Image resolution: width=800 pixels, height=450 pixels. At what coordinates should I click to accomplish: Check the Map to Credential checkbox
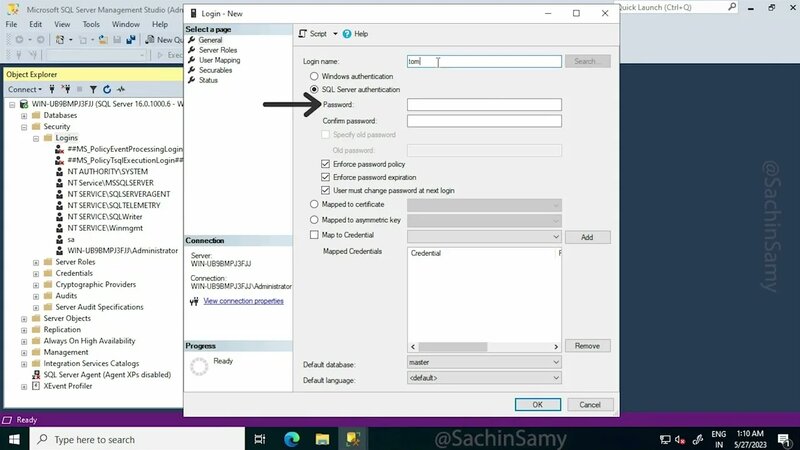[x=314, y=235]
